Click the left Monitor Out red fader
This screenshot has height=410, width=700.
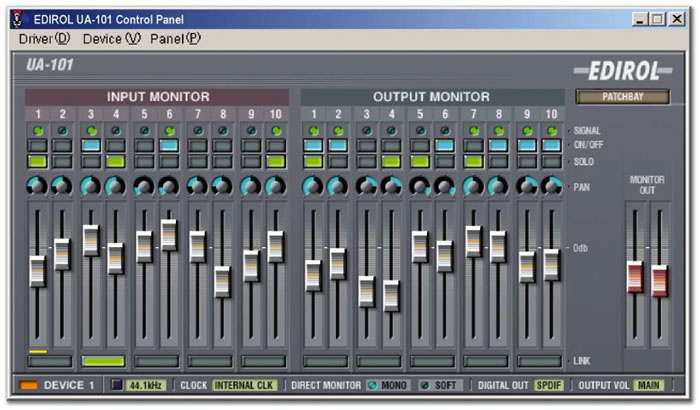[634, 277]
